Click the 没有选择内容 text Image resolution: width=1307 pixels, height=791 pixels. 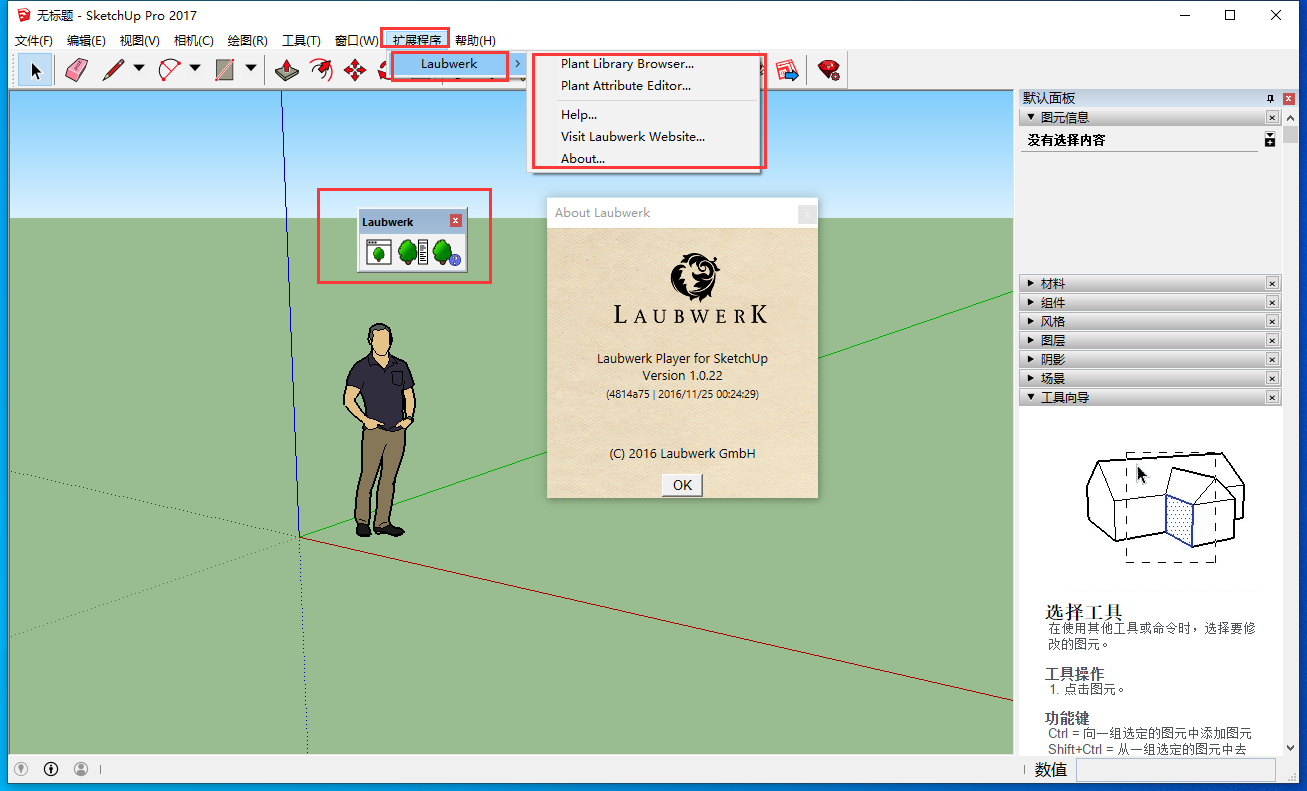tap(1067, 141)
